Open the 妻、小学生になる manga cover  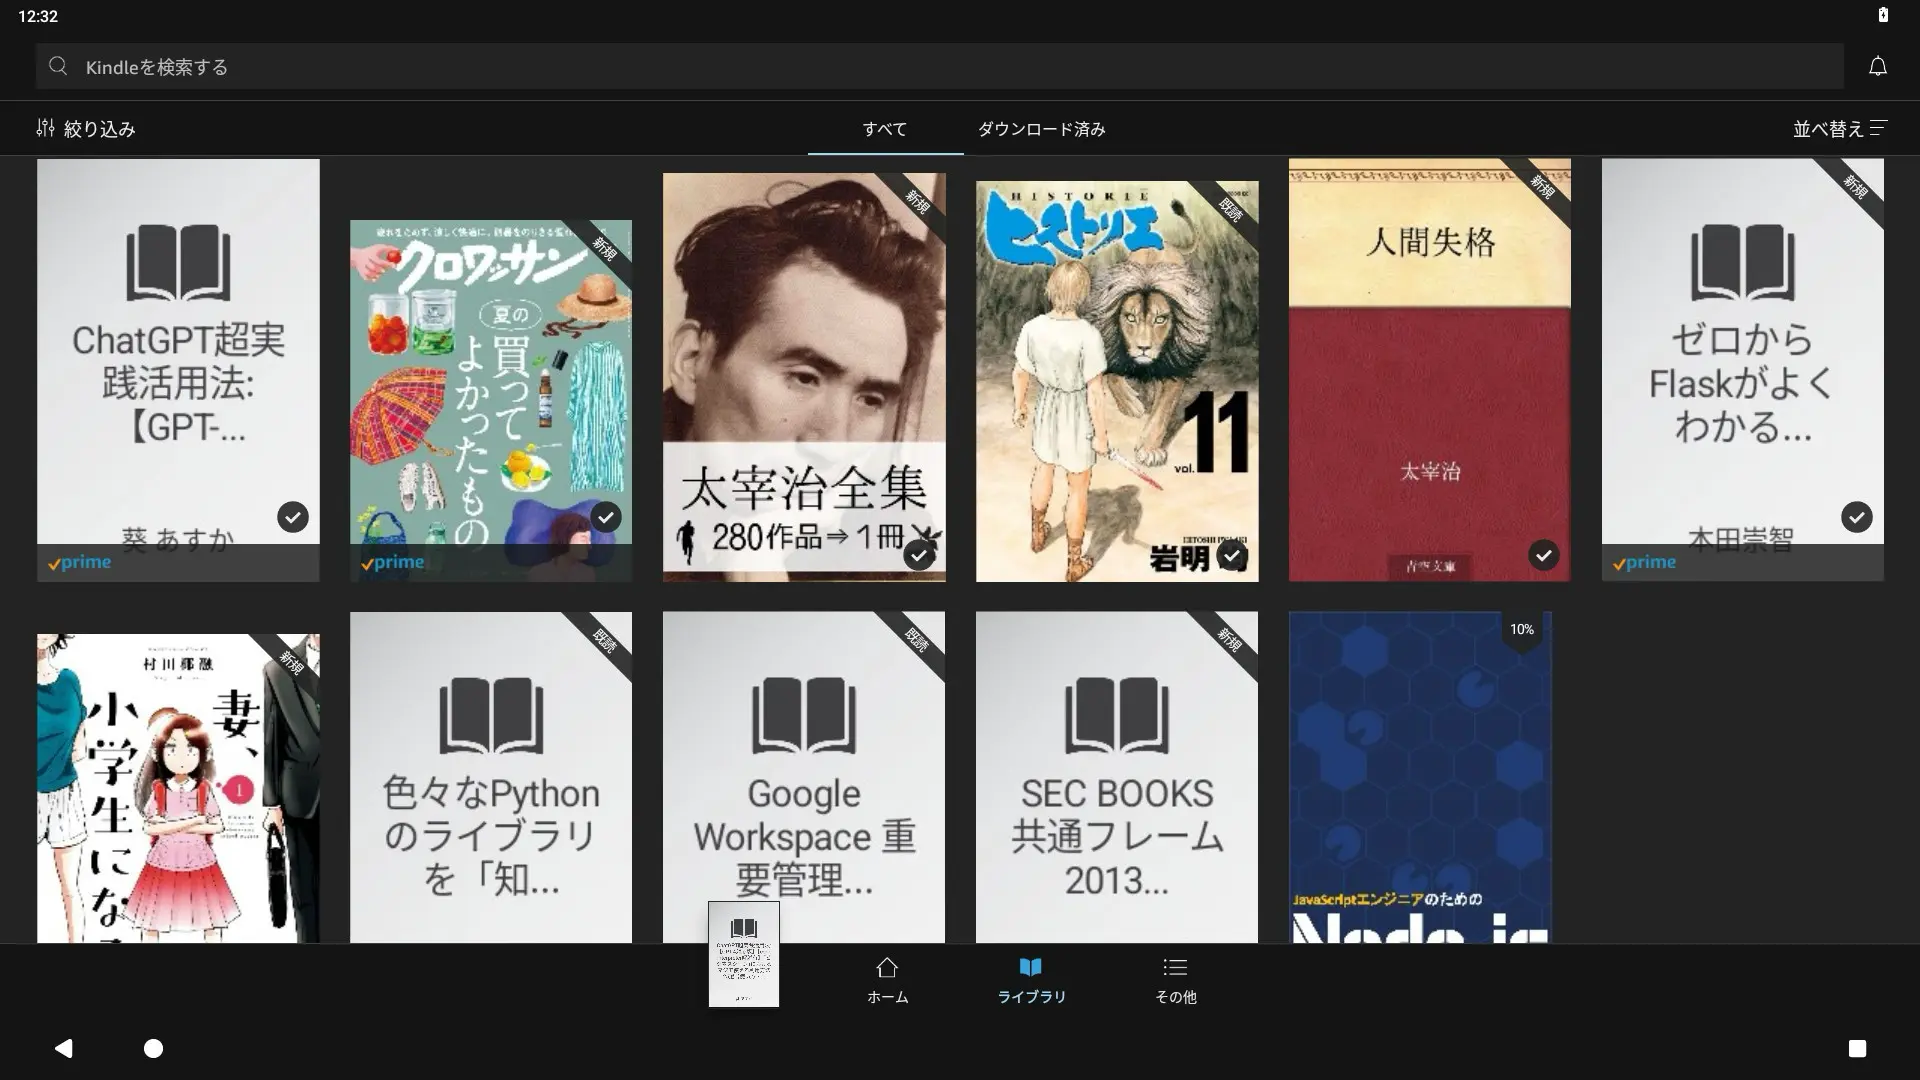[178, 788]
